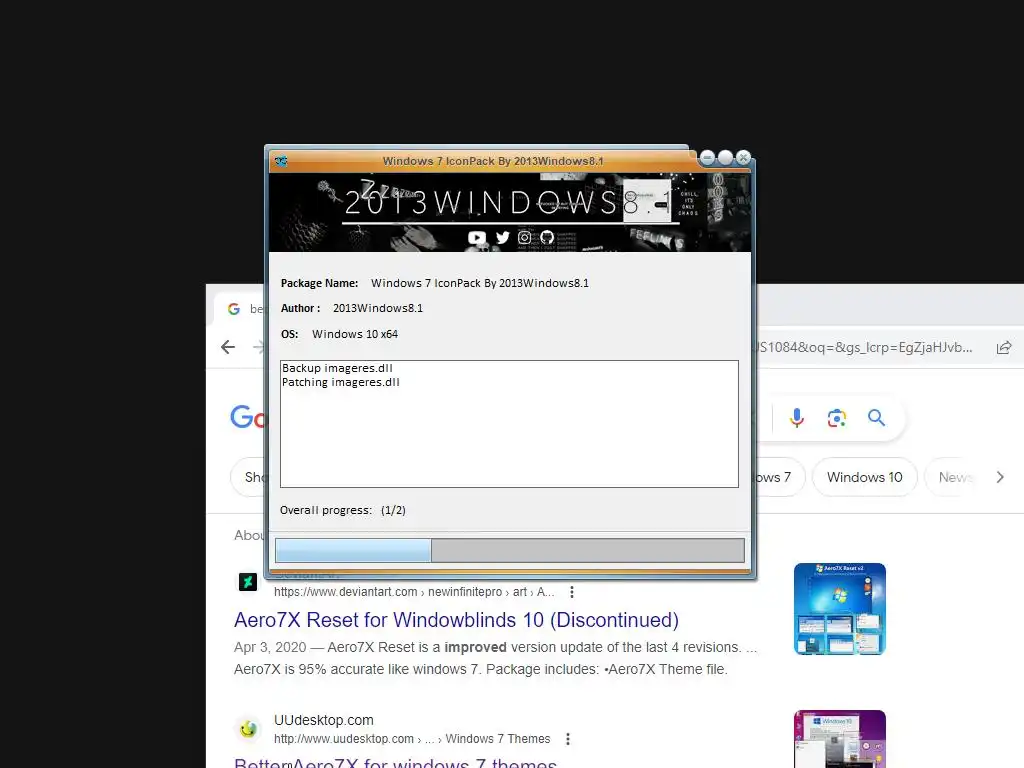Minimize the IconPack installer window
This screenshot has width=1024, height=768.
click(707, 157)
